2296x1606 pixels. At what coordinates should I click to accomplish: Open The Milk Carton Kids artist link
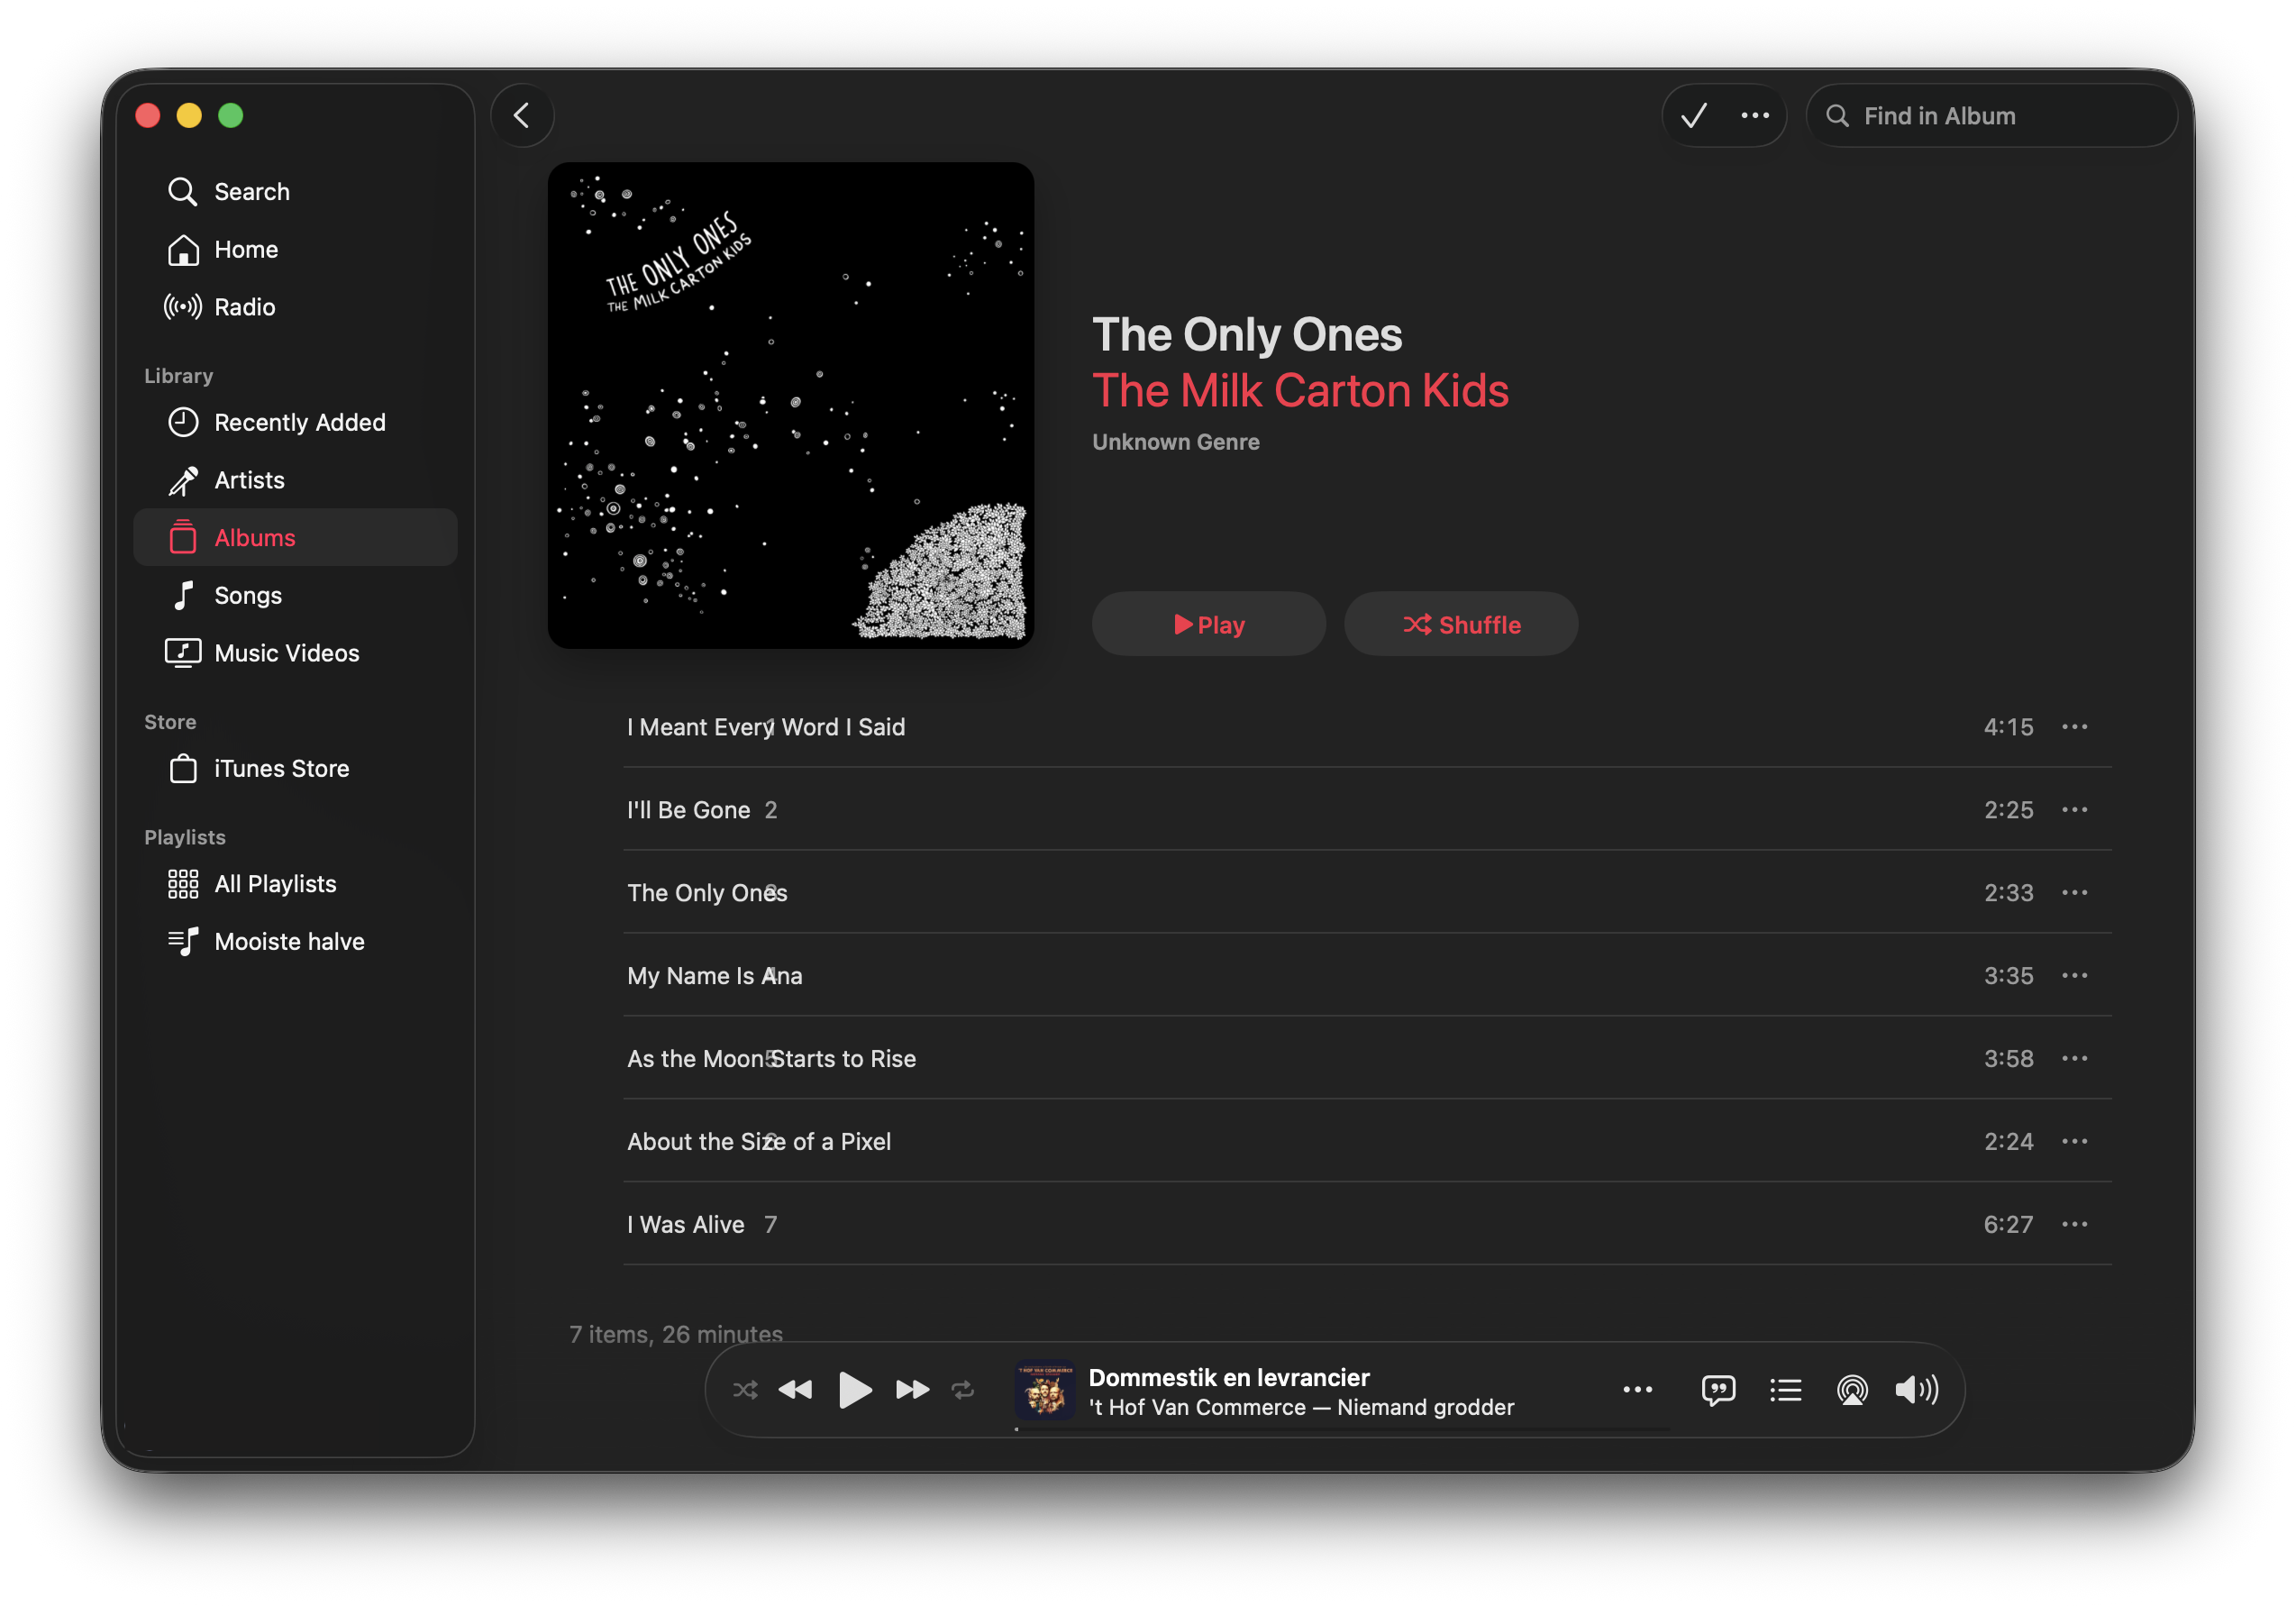[1300, 390]
